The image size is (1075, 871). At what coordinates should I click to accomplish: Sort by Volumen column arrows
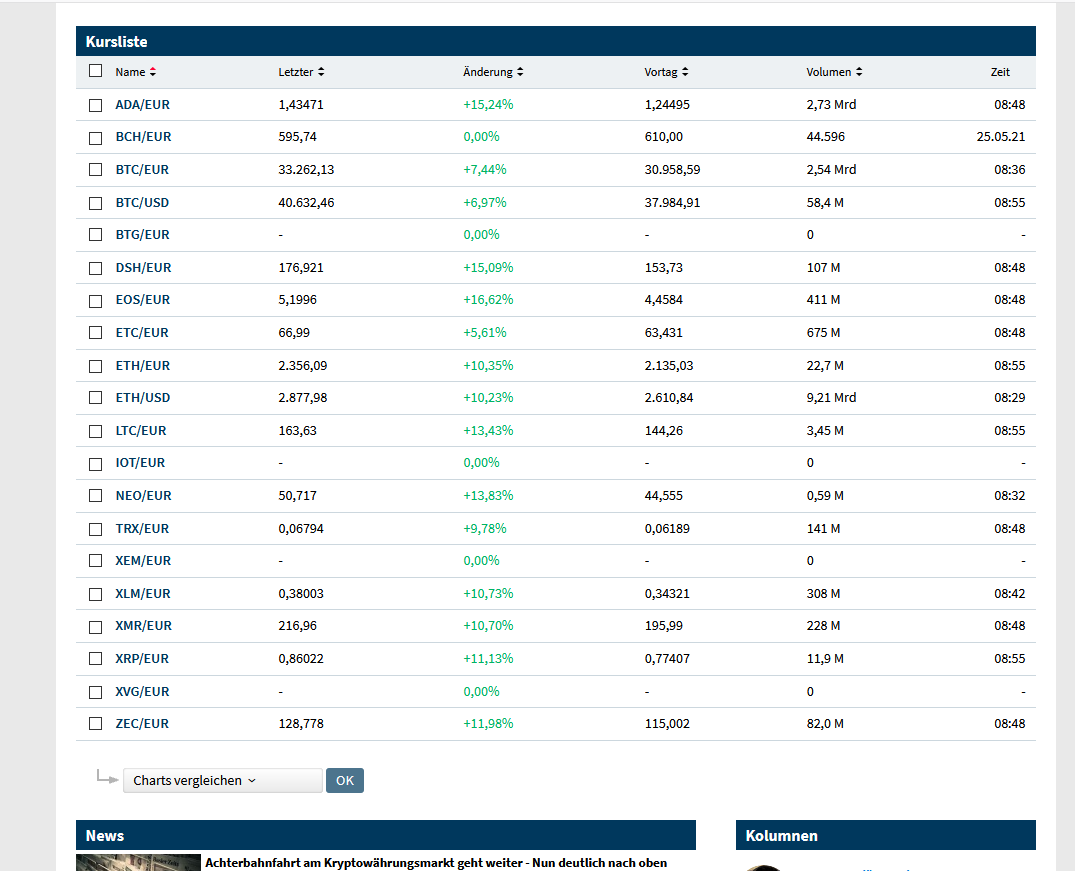point(859,72)
